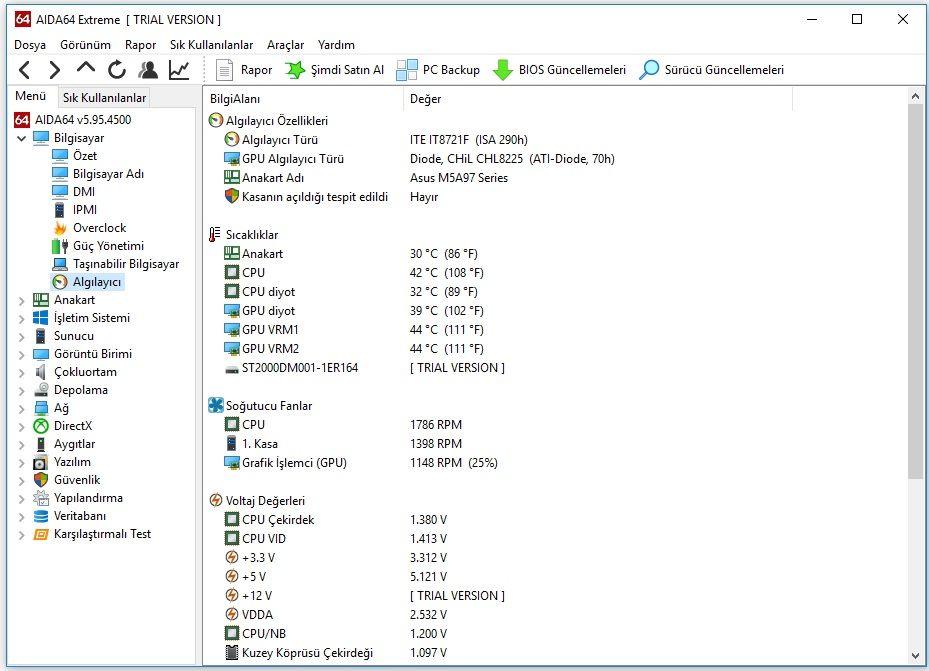Open BIOS Güncellemeleri
Image resolution: width=929 pixels, height=671 pixels.
(x=559, y=70)
